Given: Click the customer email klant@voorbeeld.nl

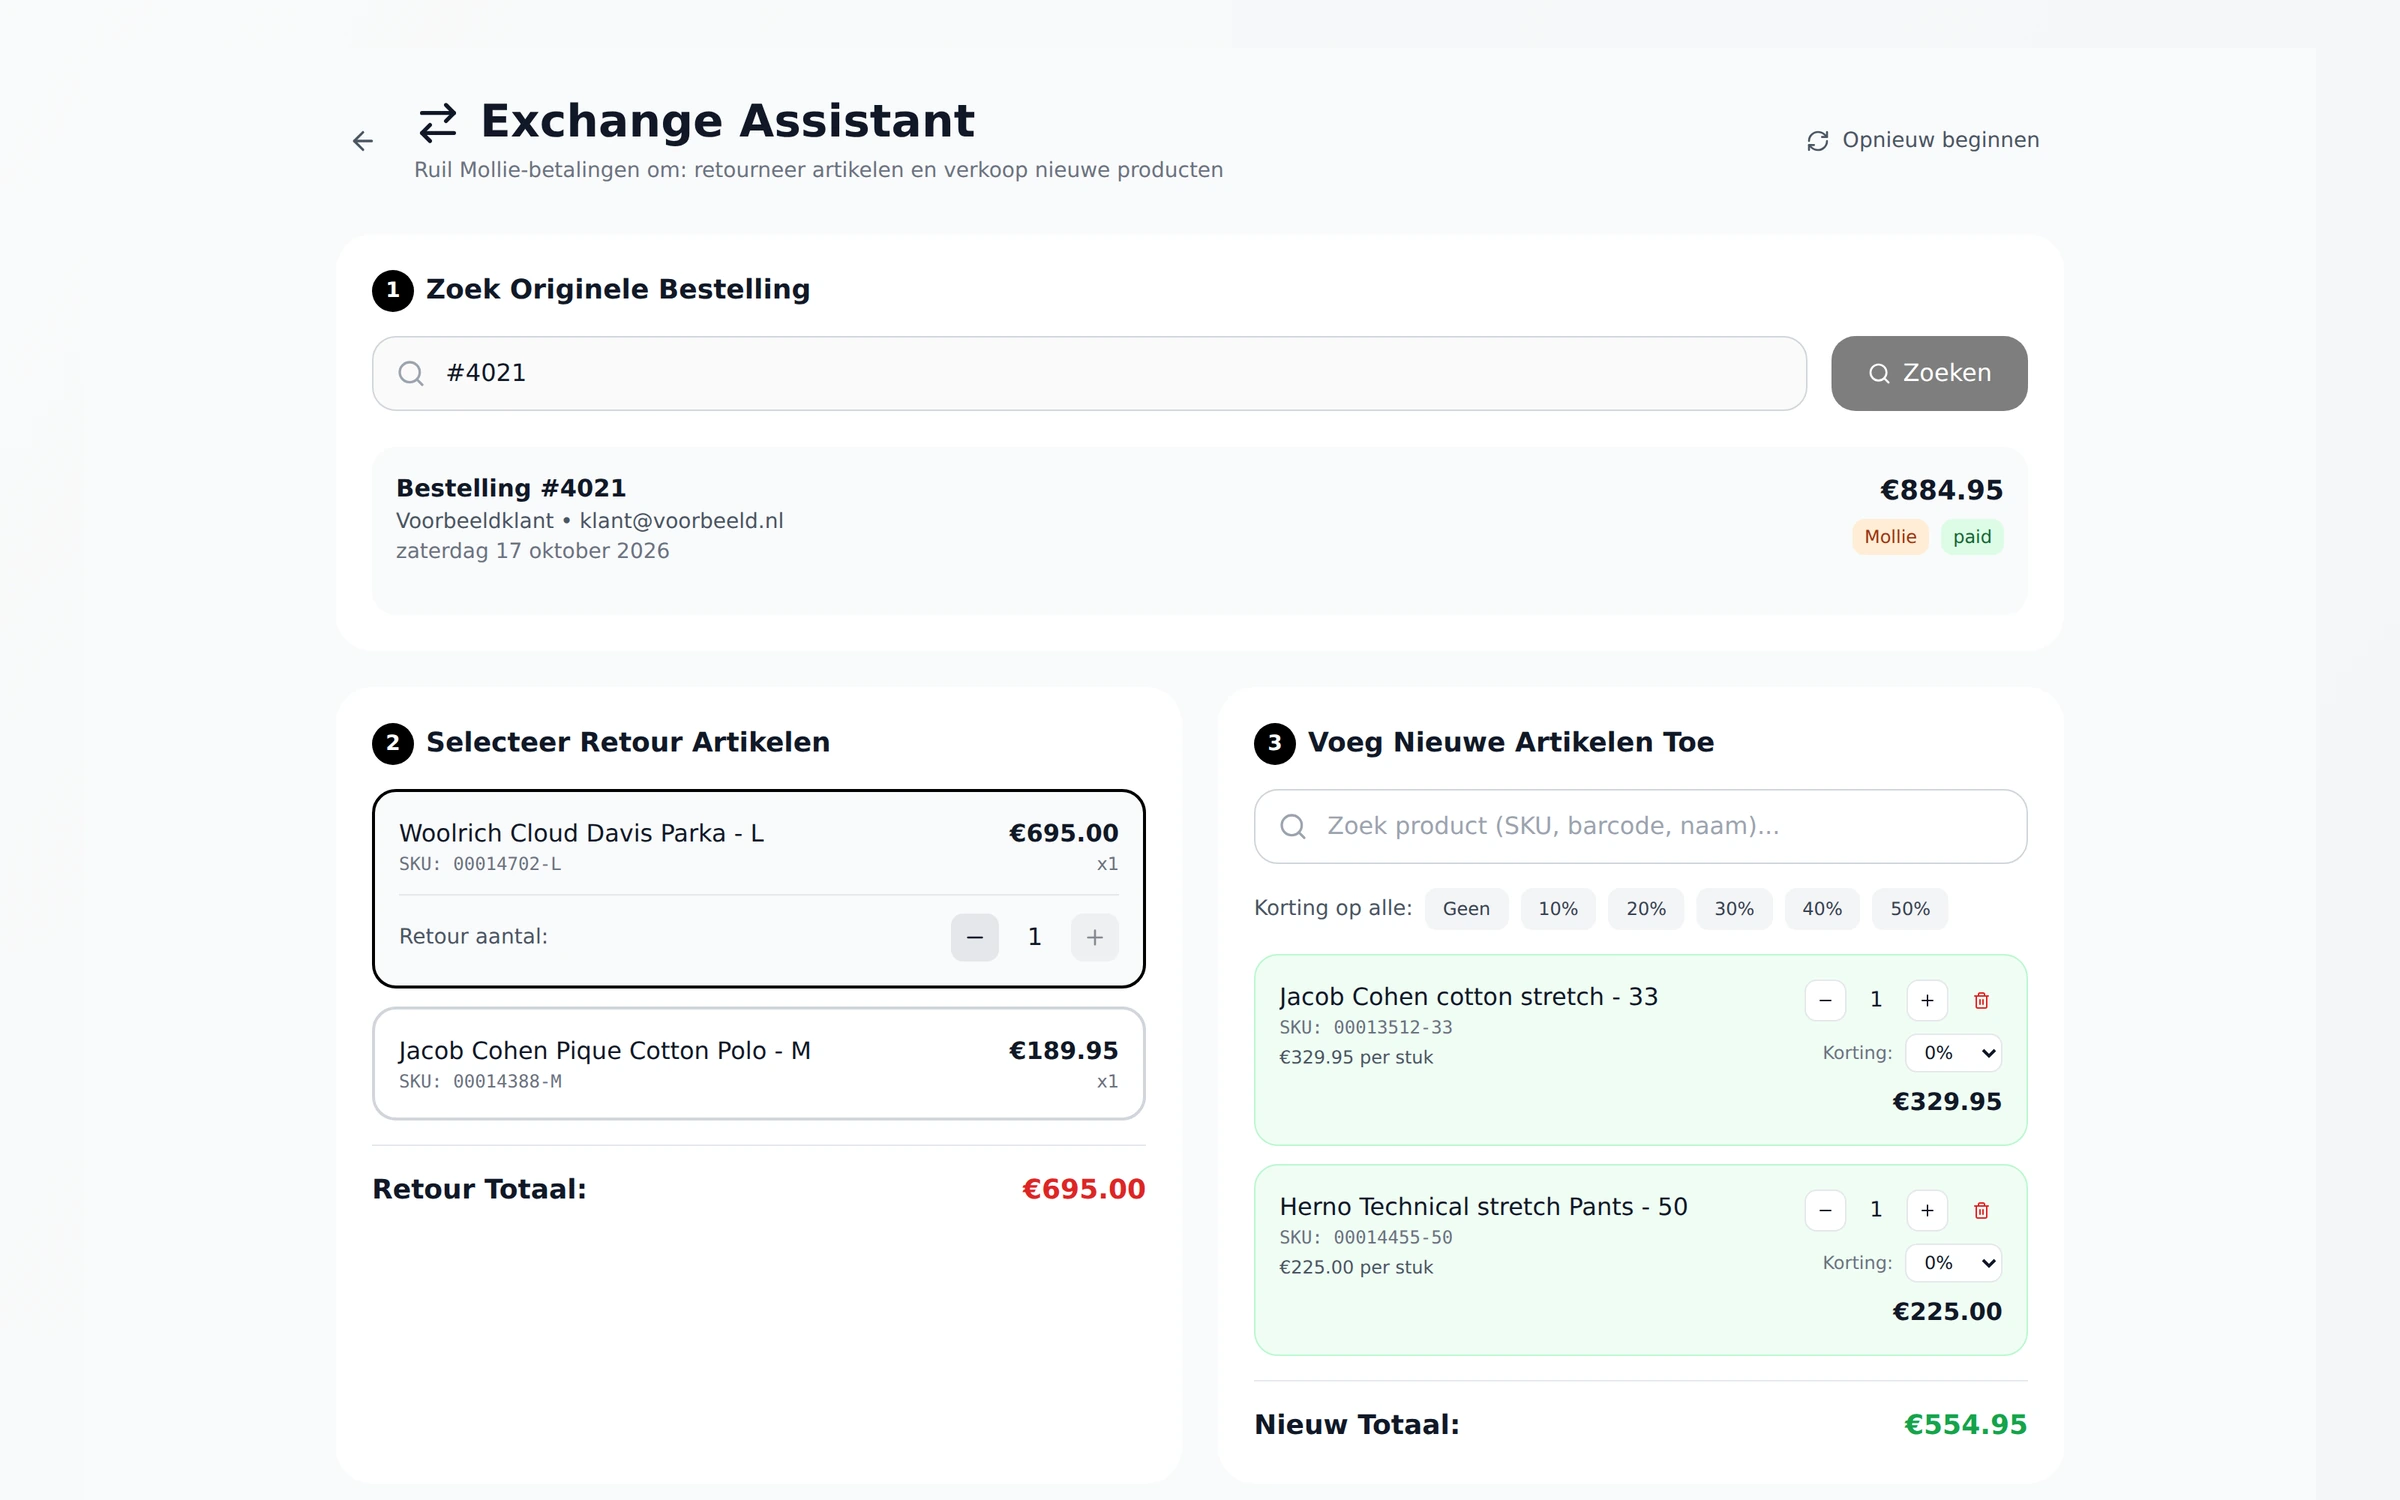Looking at the screenshot, I should click(681, 521).
